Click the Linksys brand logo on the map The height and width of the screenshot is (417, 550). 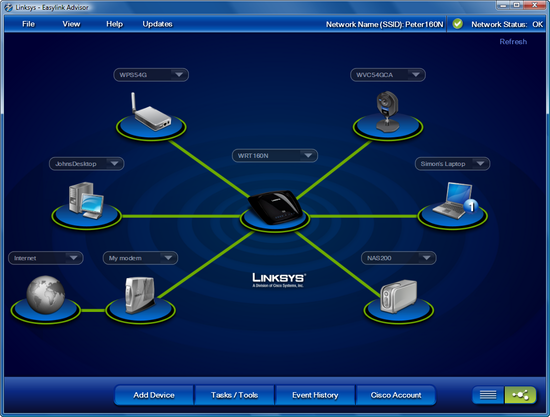tap(279, 280)
